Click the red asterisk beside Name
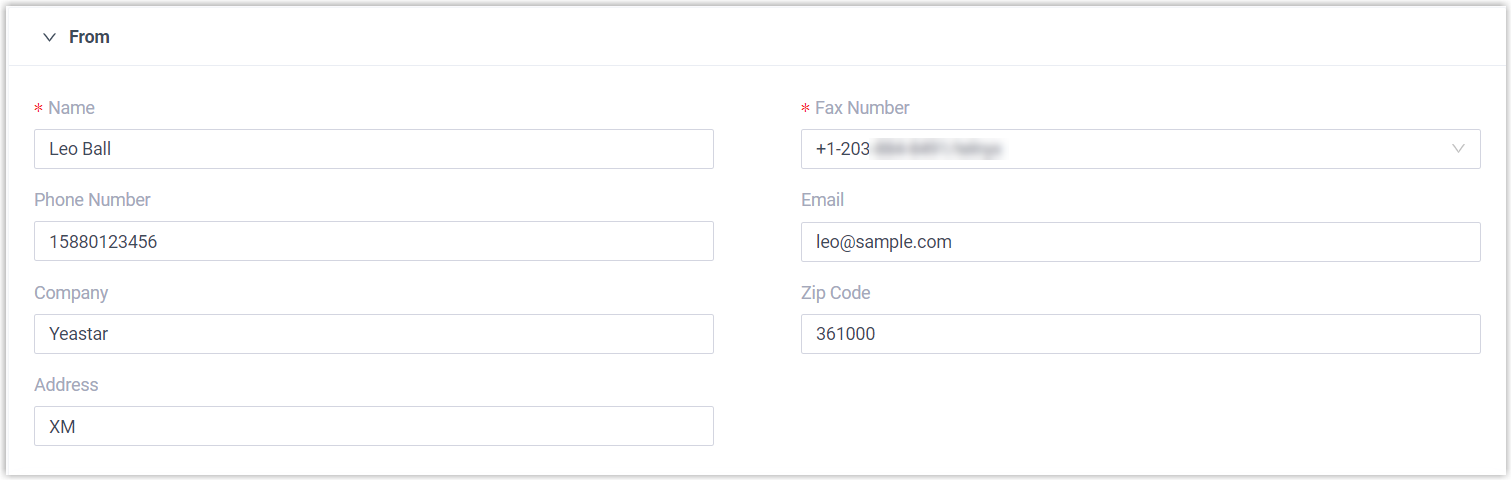Viewport: 1512px width, 481px height. point(39,109)
